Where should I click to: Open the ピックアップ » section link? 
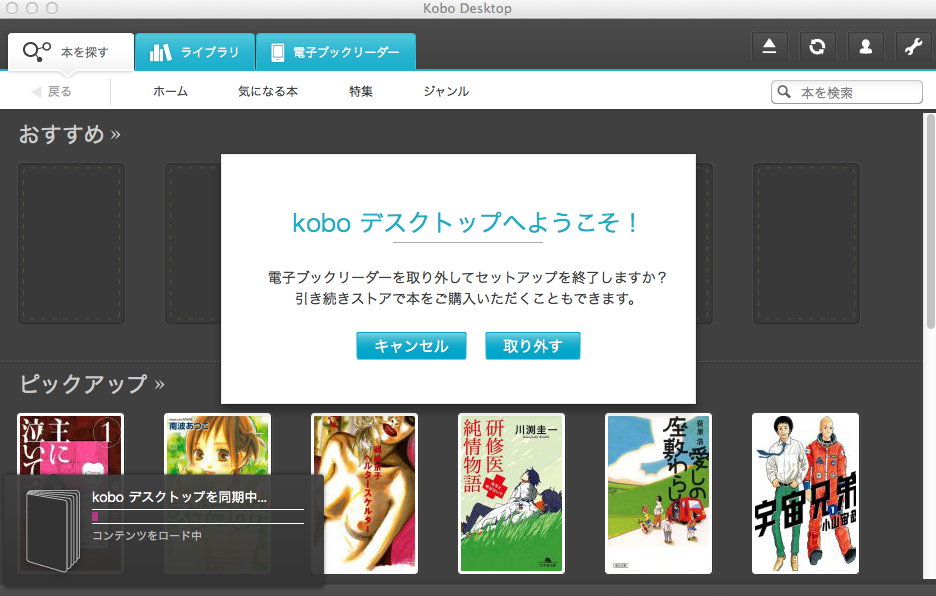[92, 383]
